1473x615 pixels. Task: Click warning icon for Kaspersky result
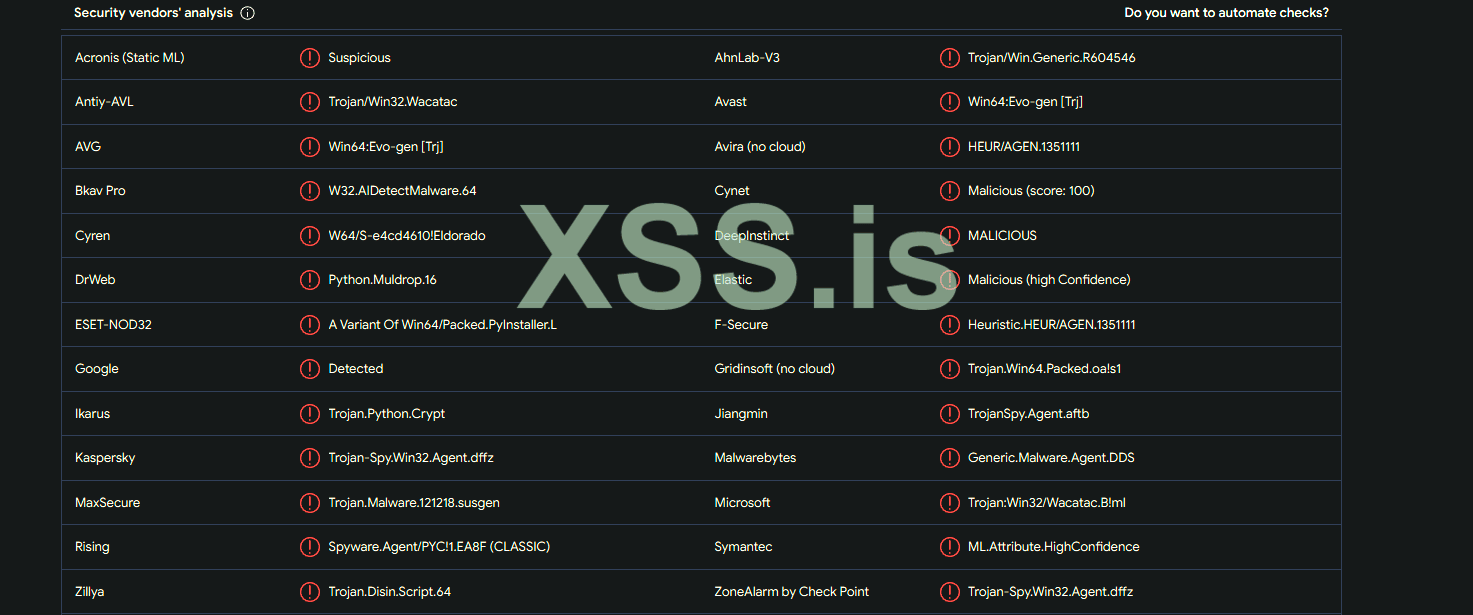coord(310,458)
